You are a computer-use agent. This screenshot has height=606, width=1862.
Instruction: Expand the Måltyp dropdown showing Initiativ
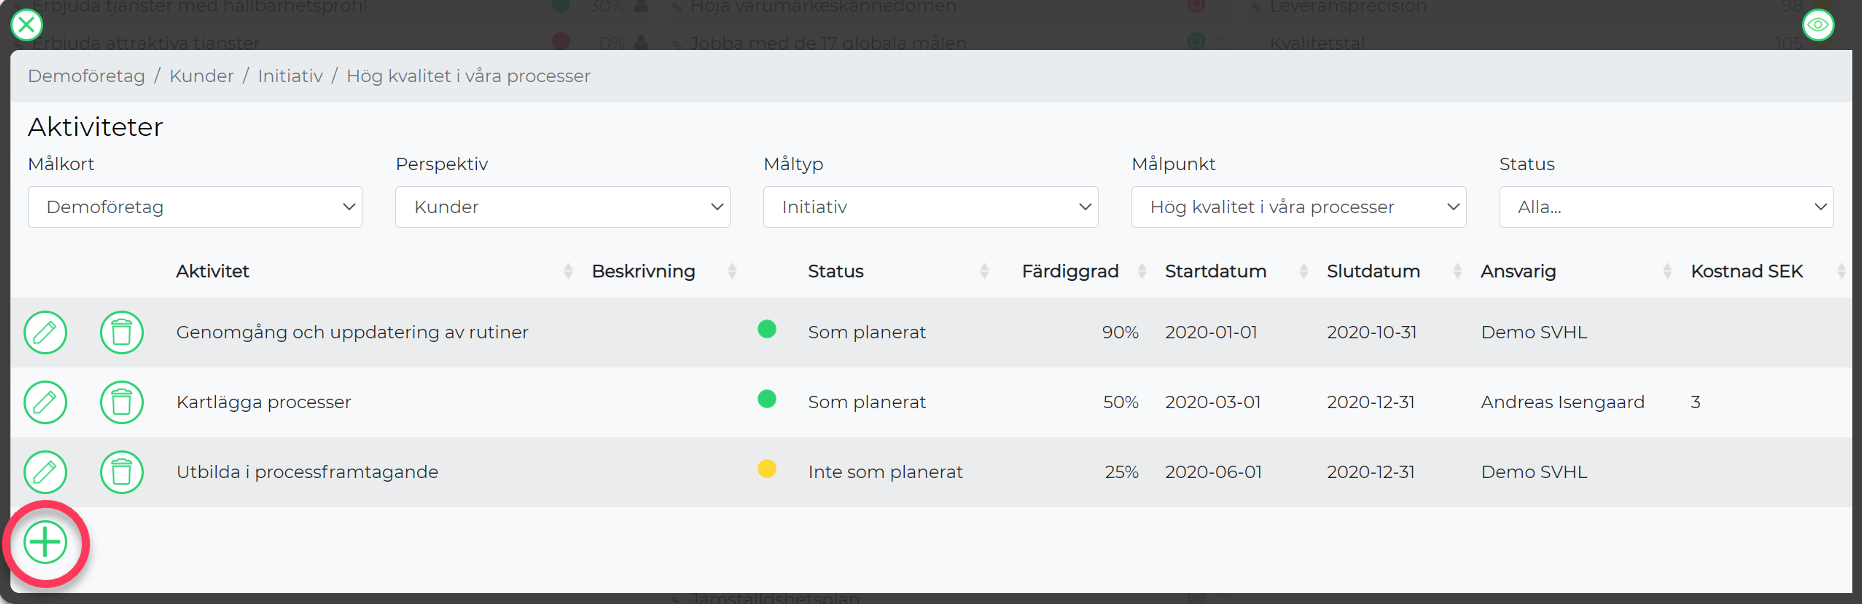click(931, 207)
